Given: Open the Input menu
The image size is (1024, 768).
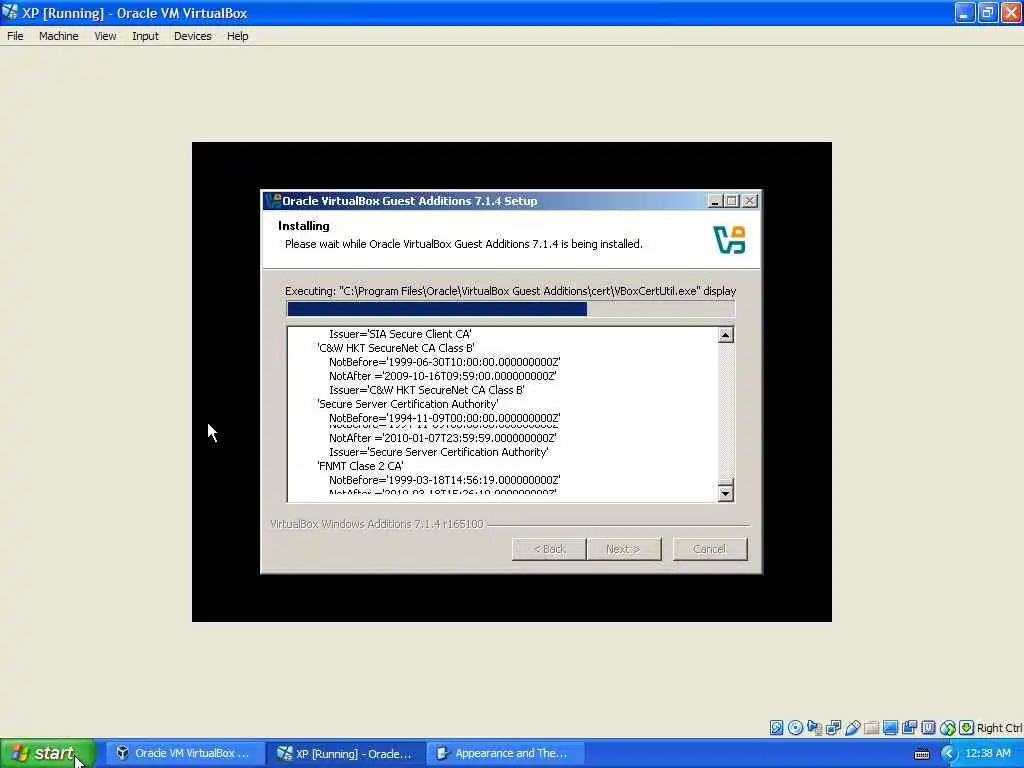Looking at the screenshot, I should (x=145, y=36).
